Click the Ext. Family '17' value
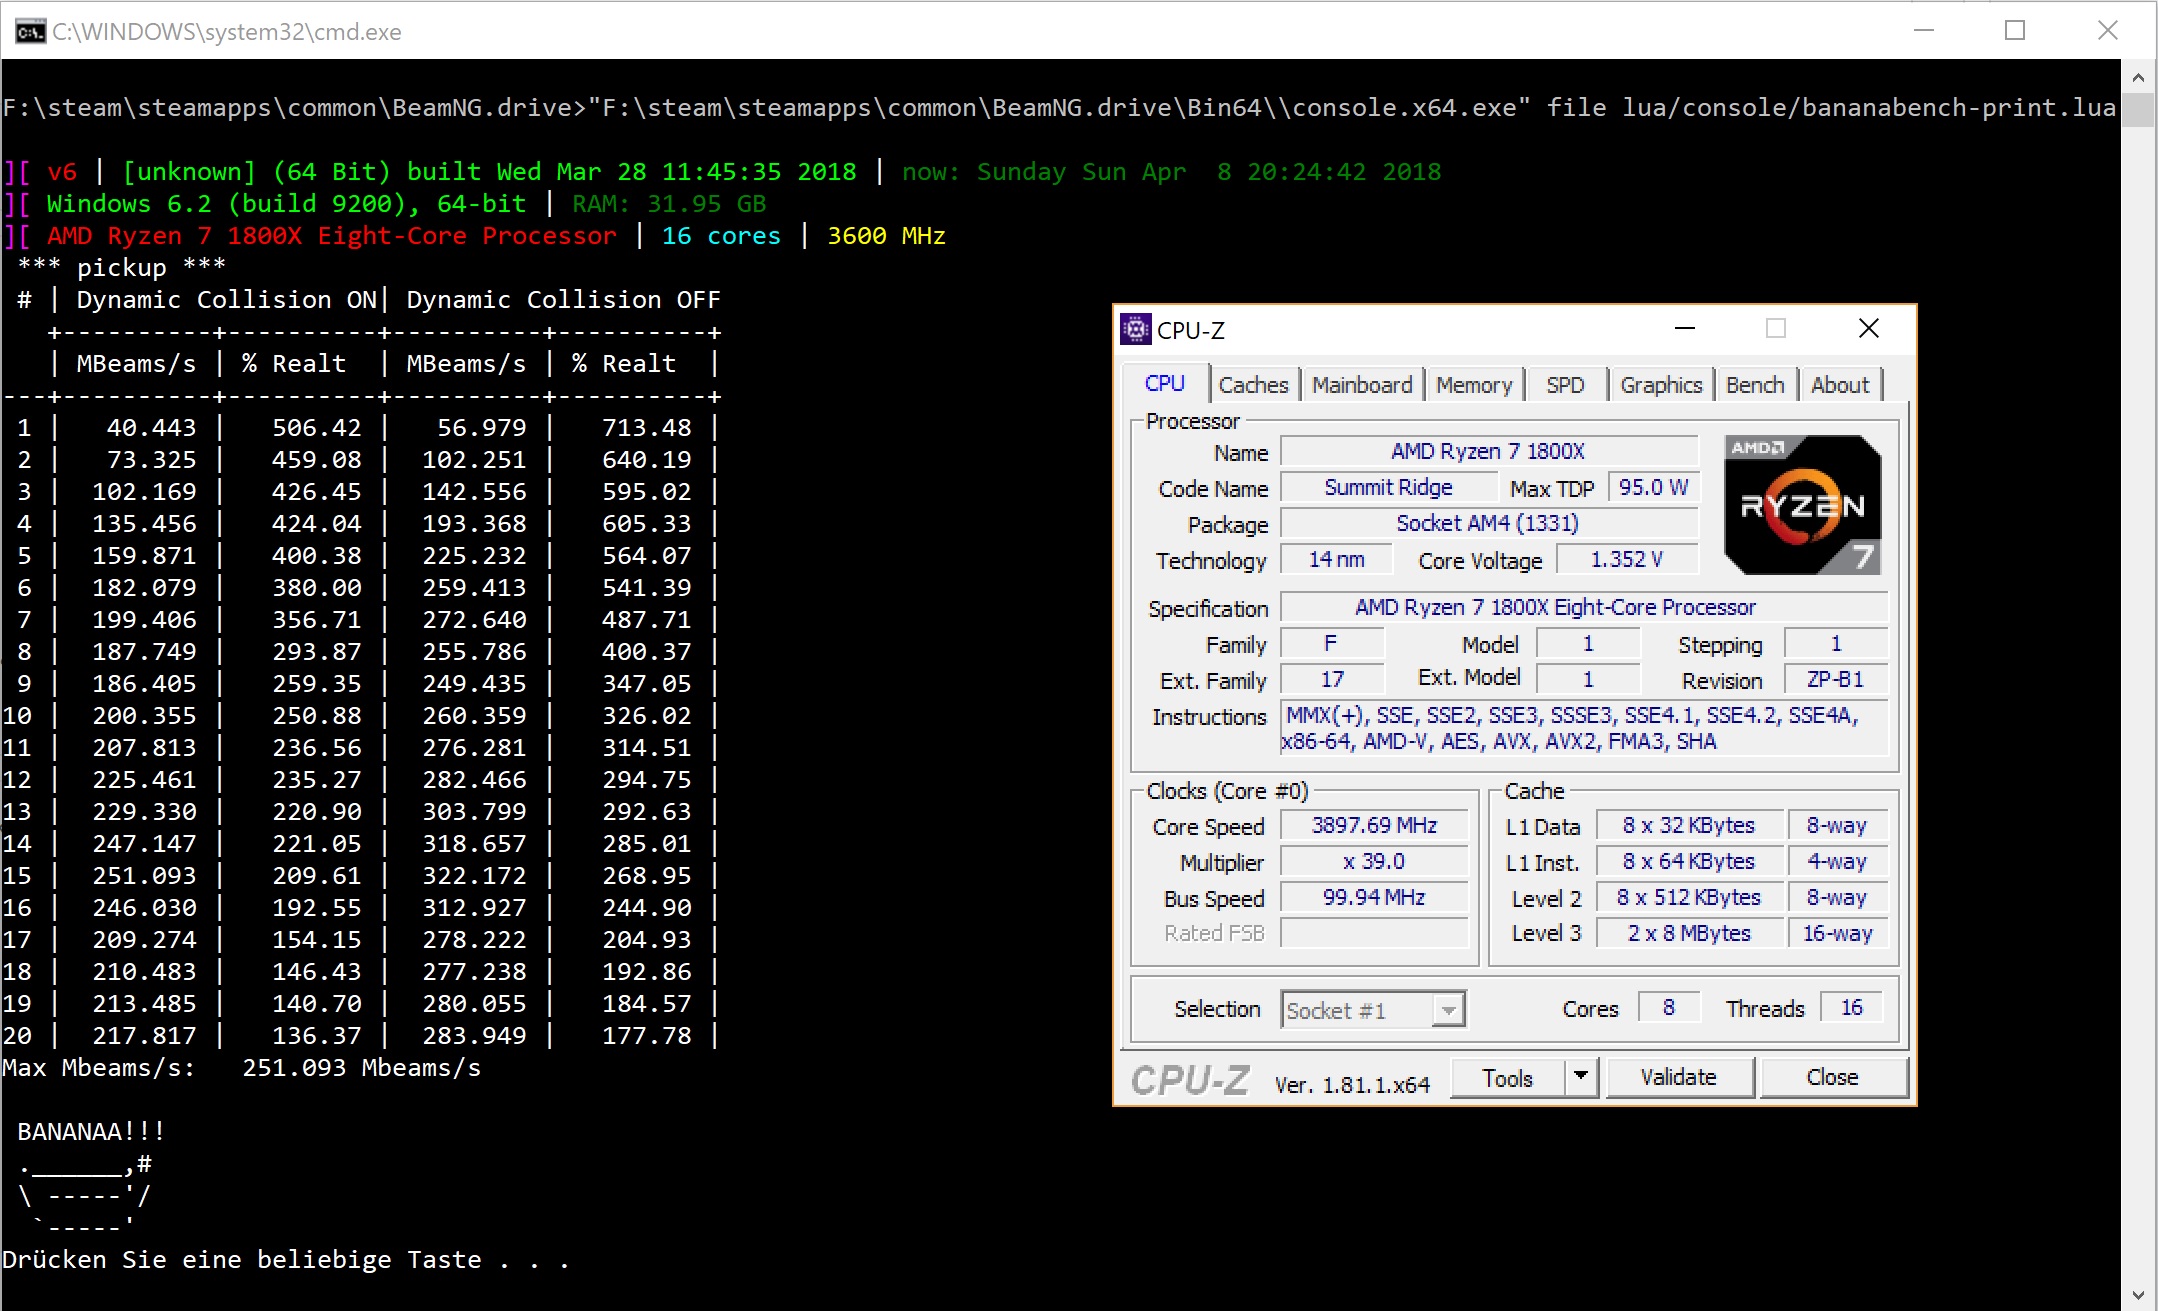Screen dimensions: 2158x1311 [1332, 680]
